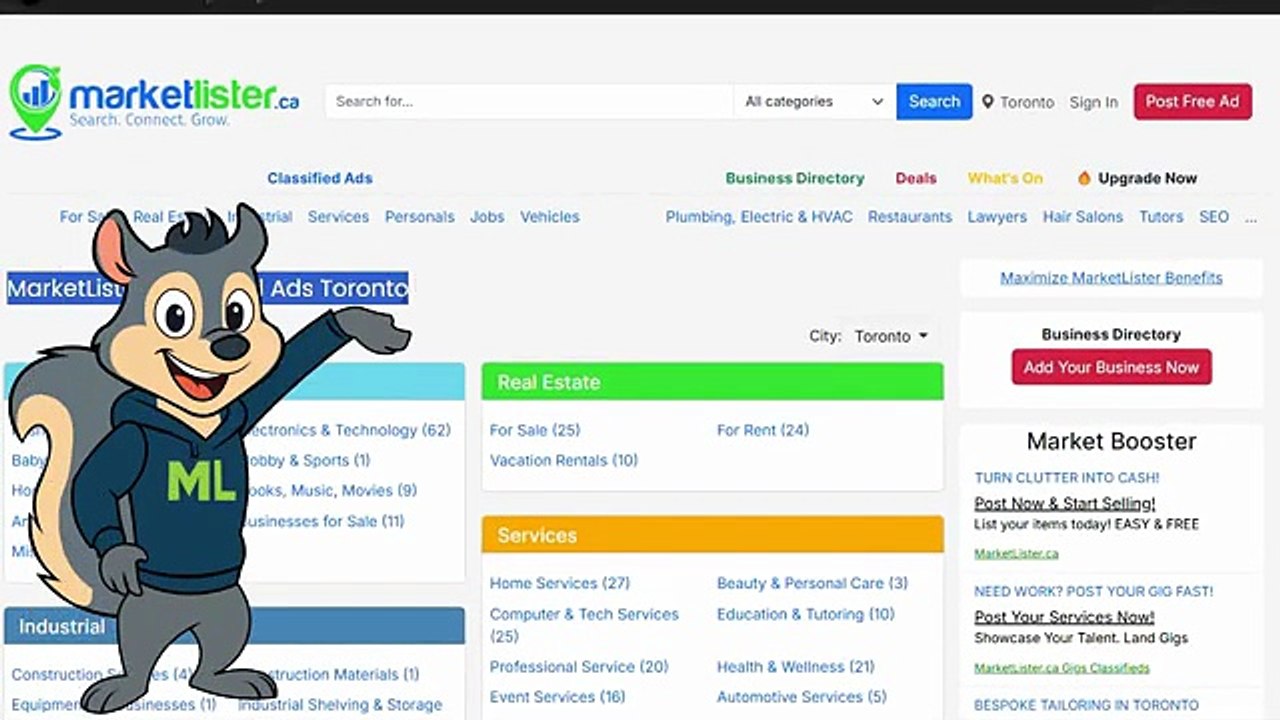Open Books, Music, Movies (9)
1280x720 pixels.
(329, 490)
